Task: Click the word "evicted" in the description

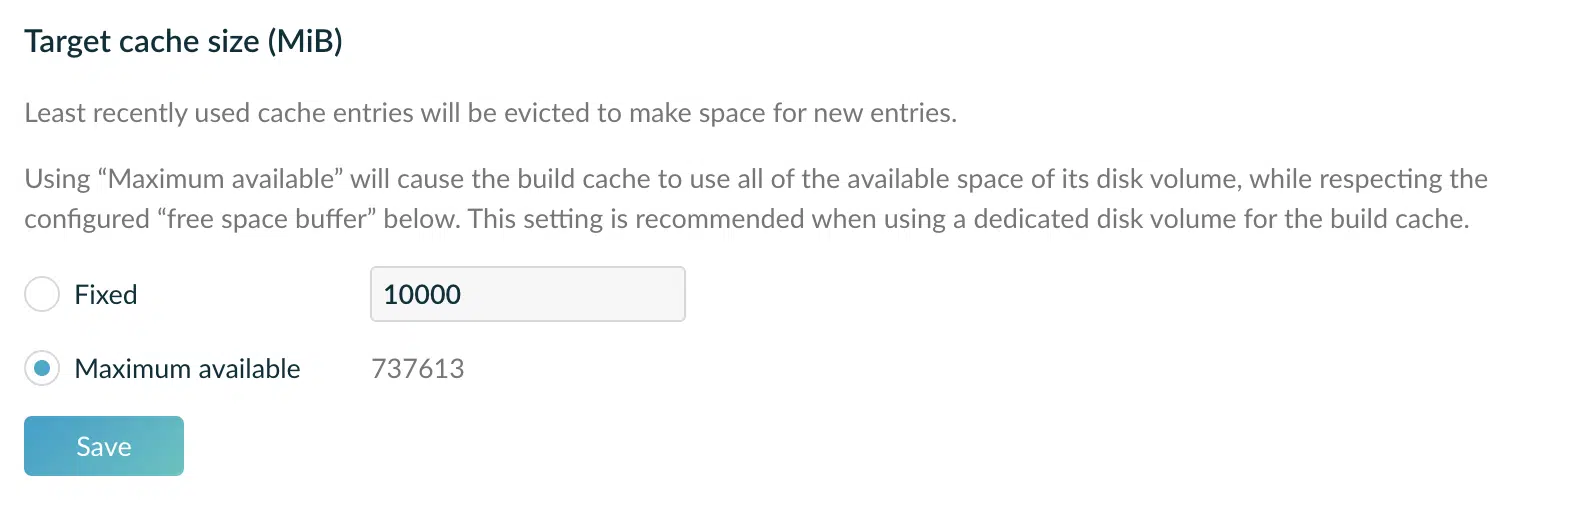Action: (547, 113)
